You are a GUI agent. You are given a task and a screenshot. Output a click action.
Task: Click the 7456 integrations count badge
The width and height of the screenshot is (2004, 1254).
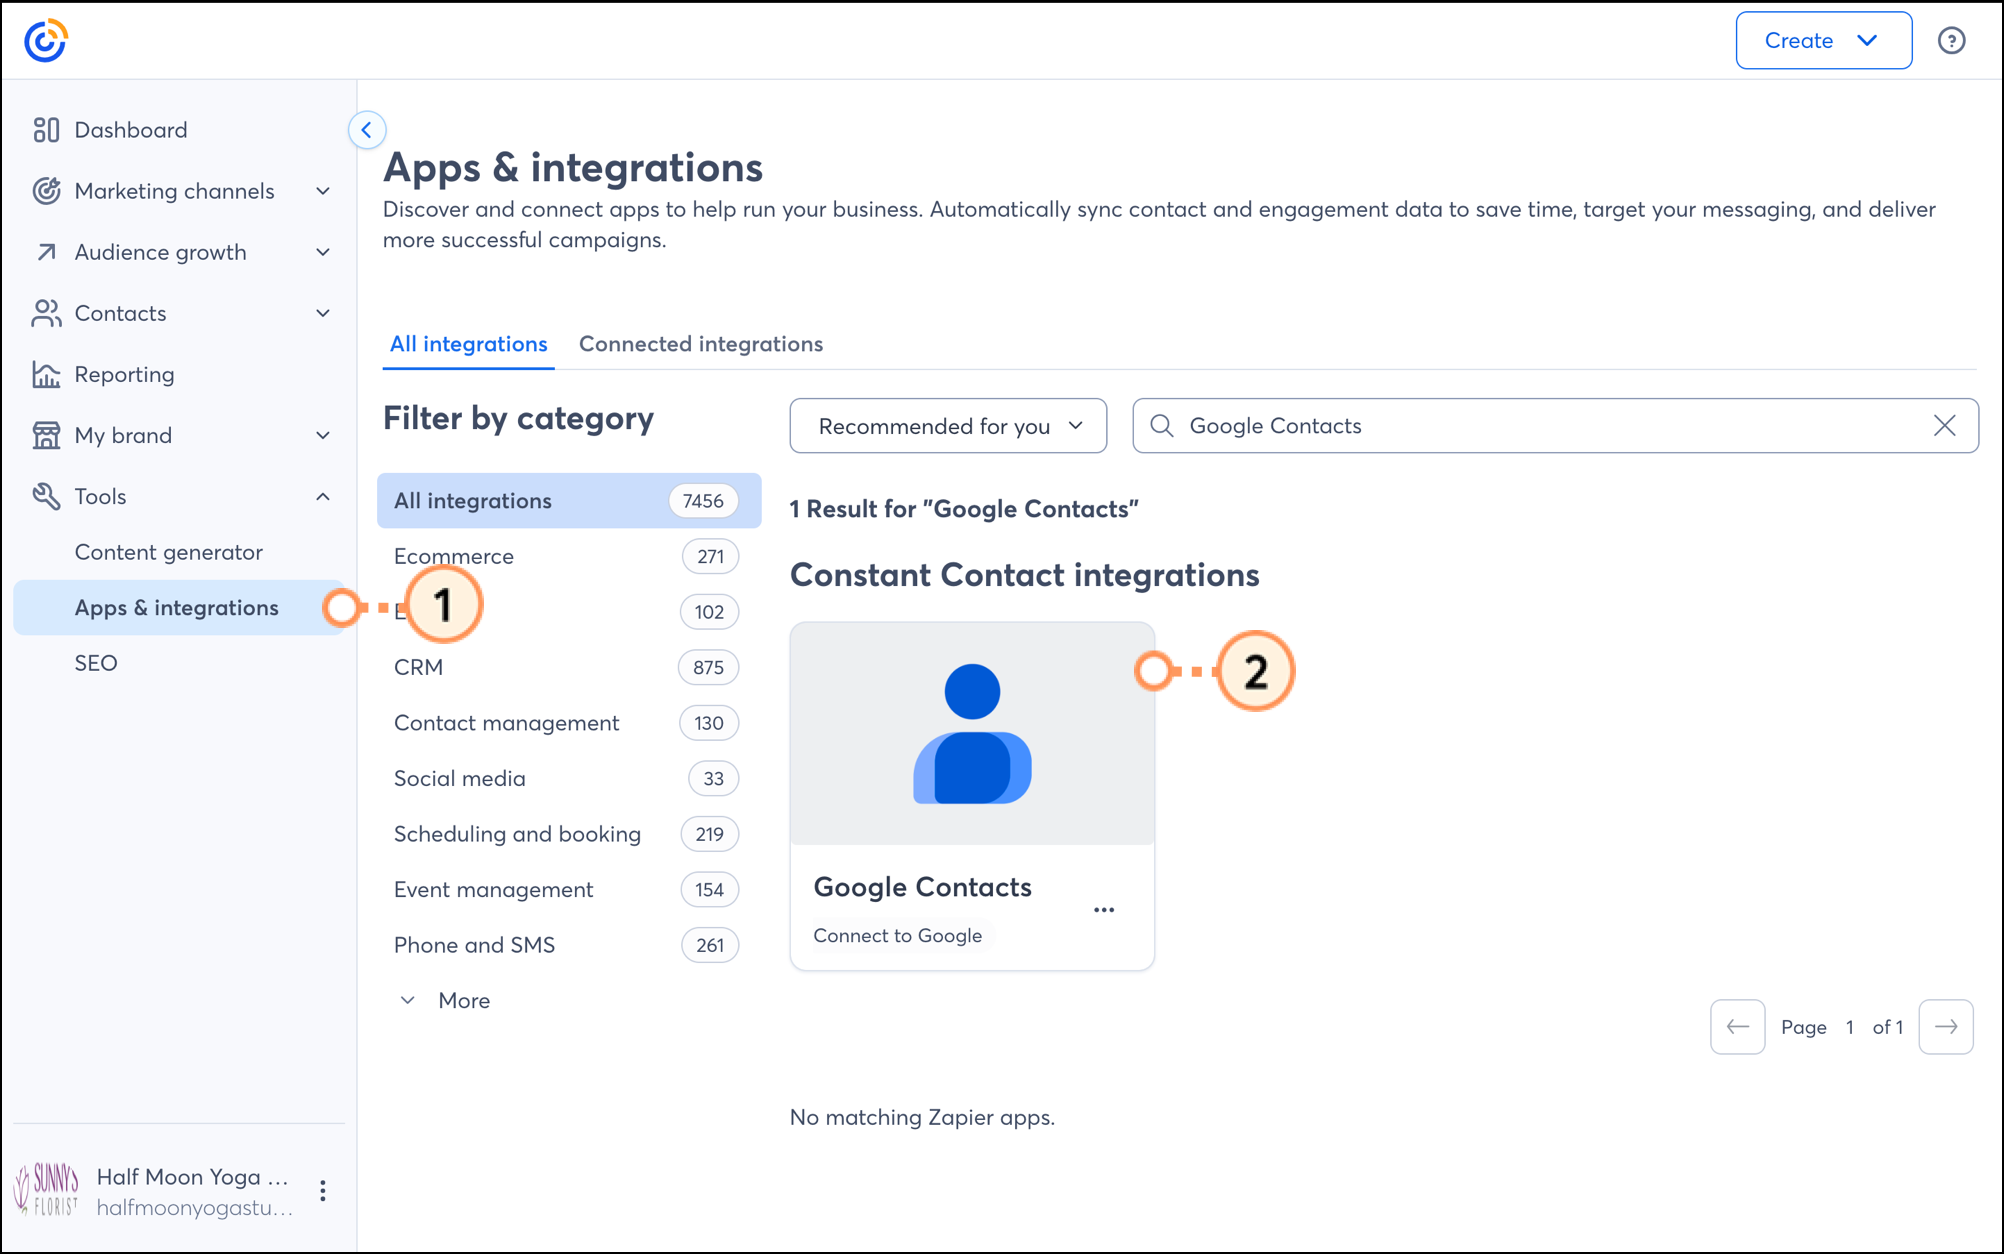pyautogui.click(x=703, y=501)
